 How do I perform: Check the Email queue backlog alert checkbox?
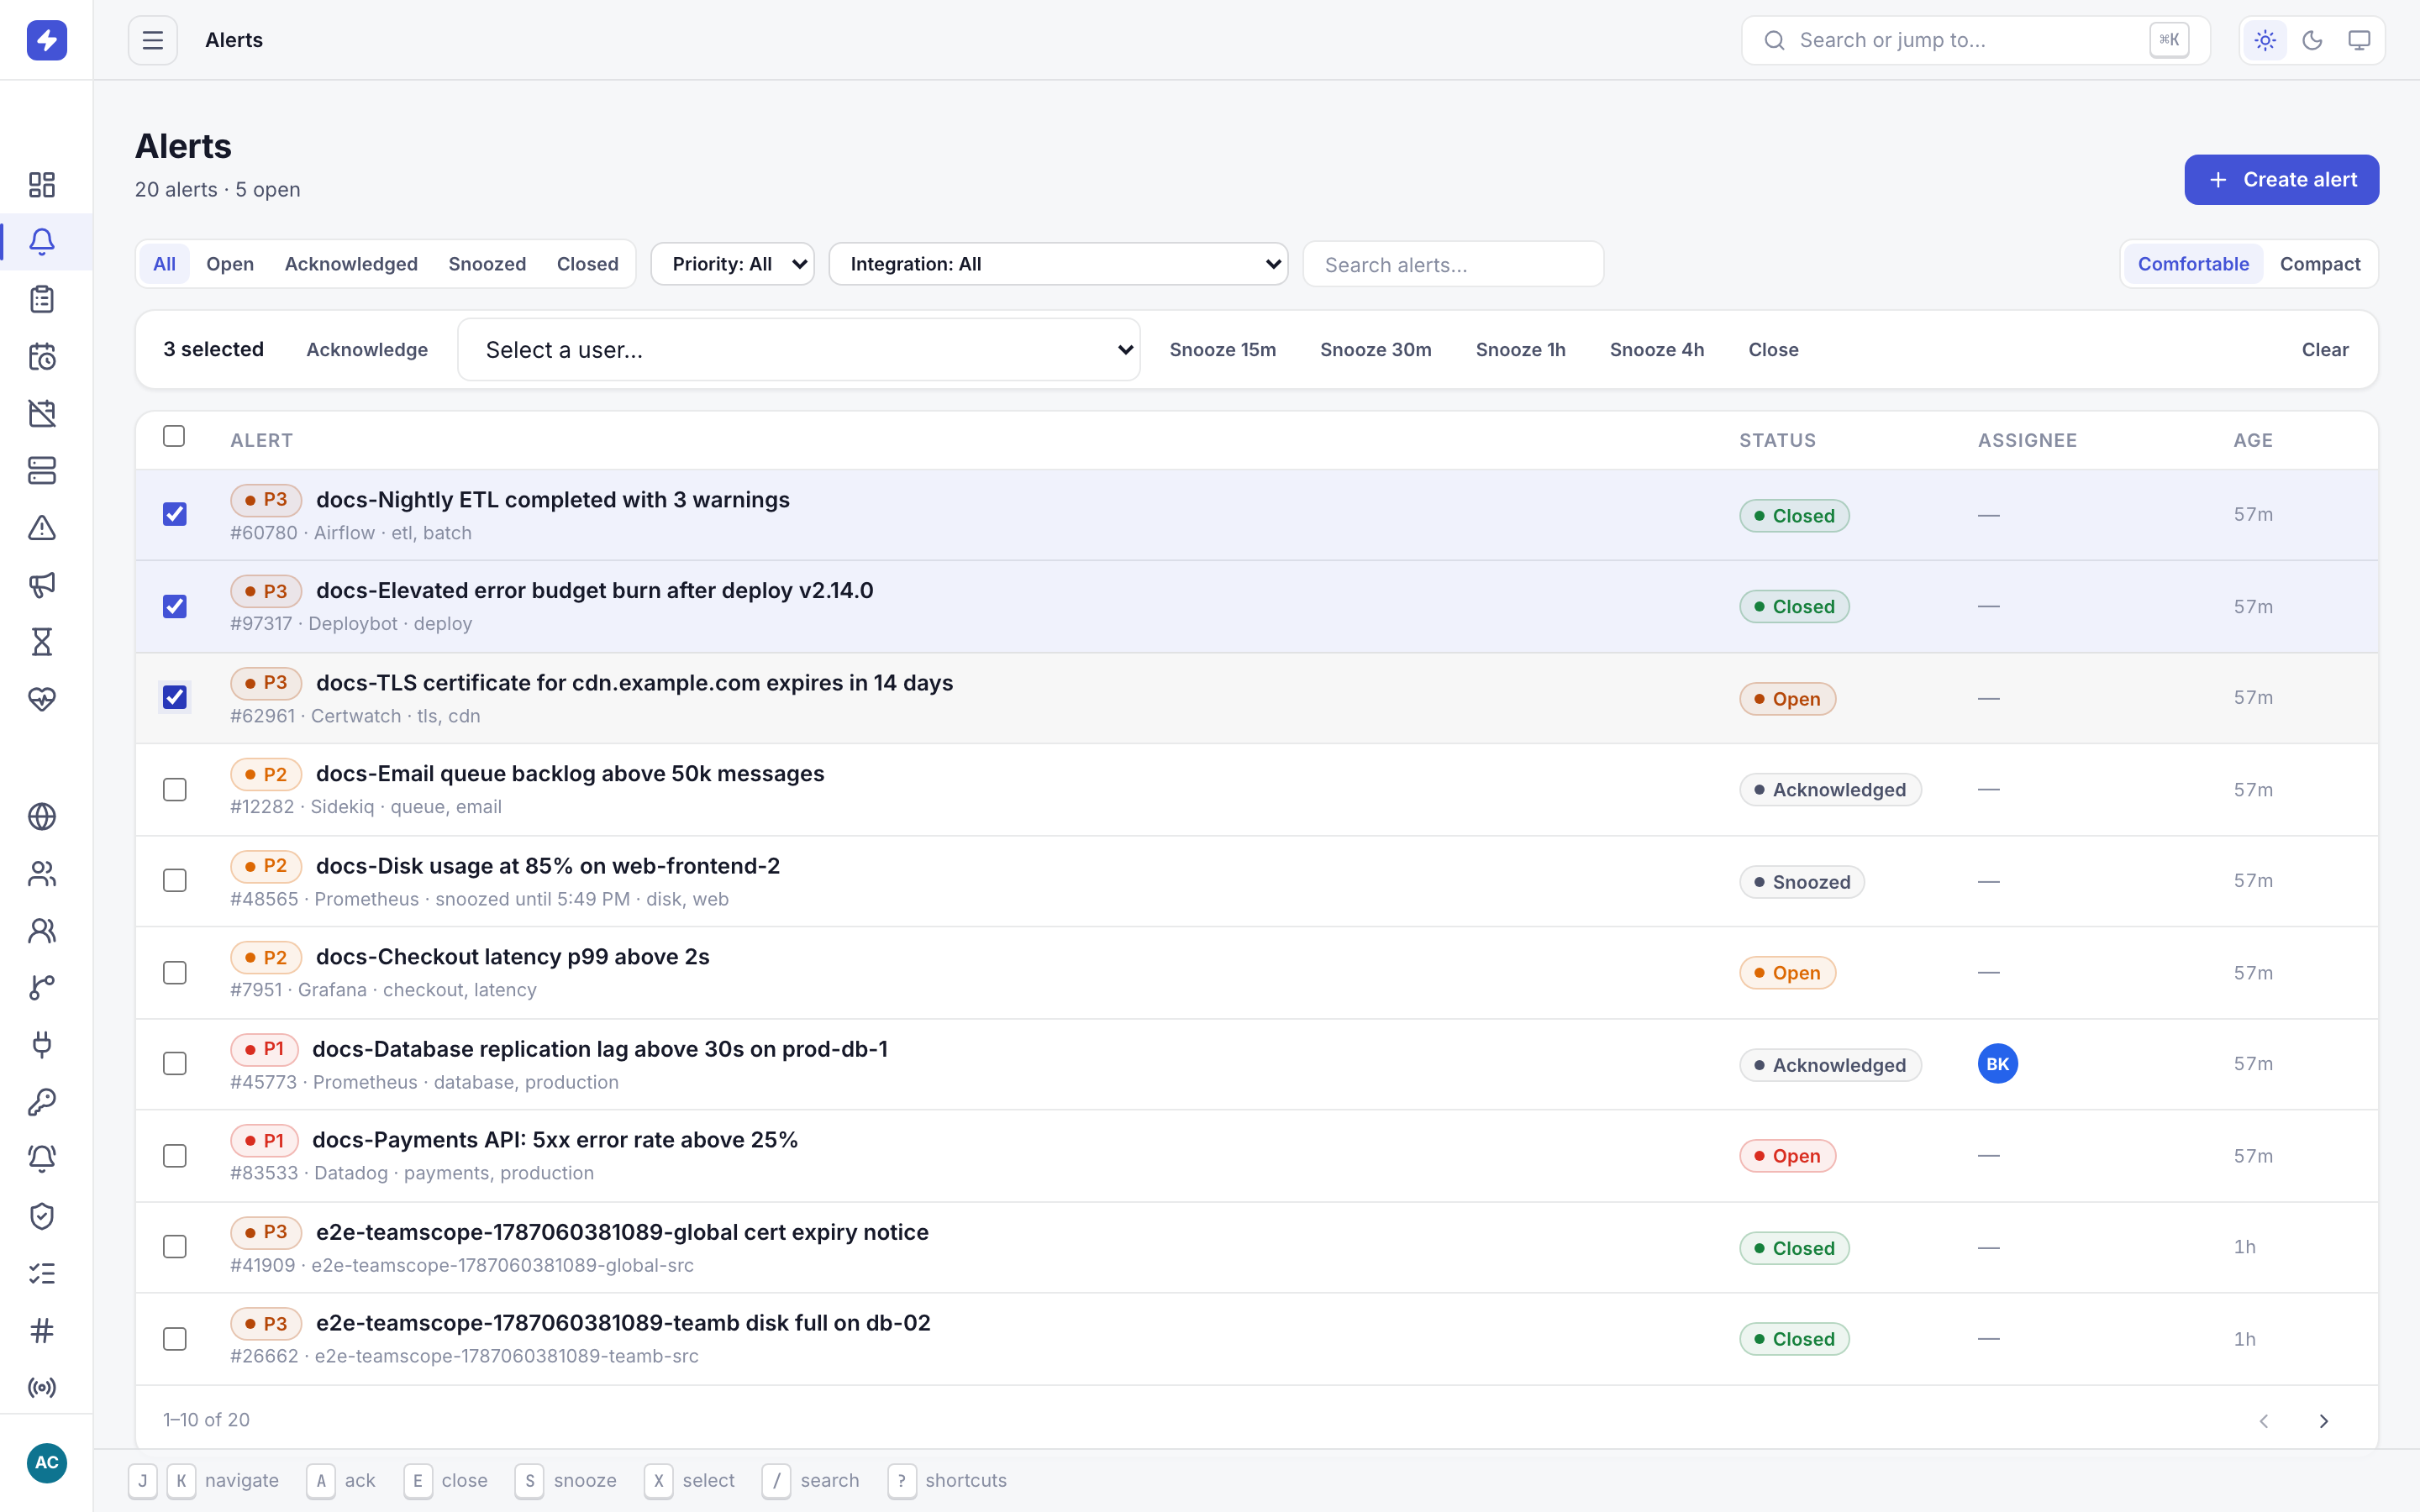click(x=175, y=789)
